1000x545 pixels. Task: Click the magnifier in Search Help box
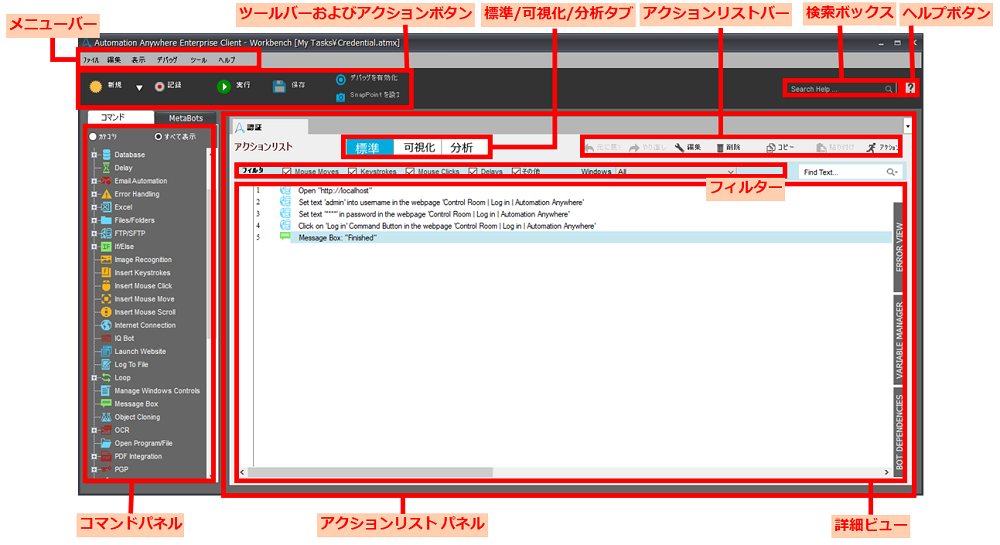[888, 89]
